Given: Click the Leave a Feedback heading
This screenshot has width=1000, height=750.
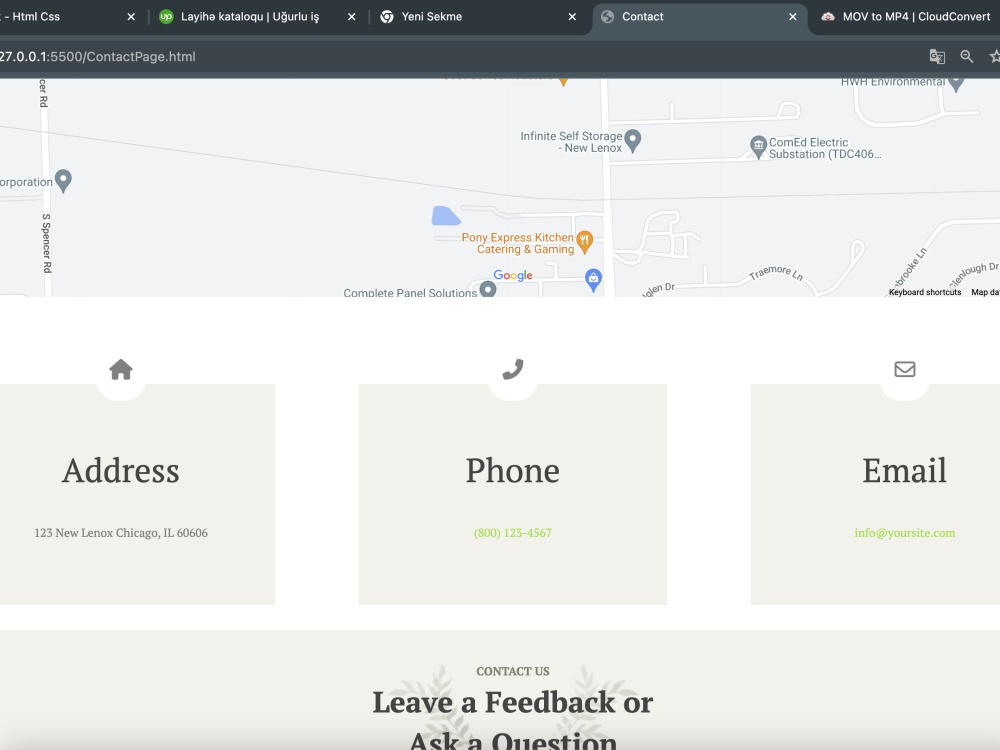Looking at the screenshot, I should 513,721.
